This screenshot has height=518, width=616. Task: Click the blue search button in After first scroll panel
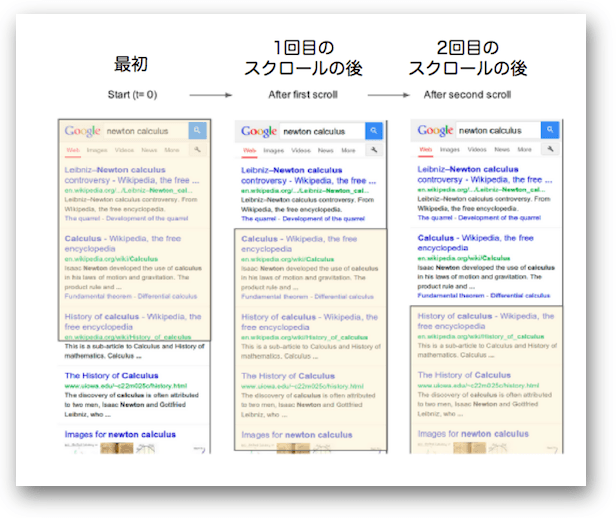click(374, 131)
